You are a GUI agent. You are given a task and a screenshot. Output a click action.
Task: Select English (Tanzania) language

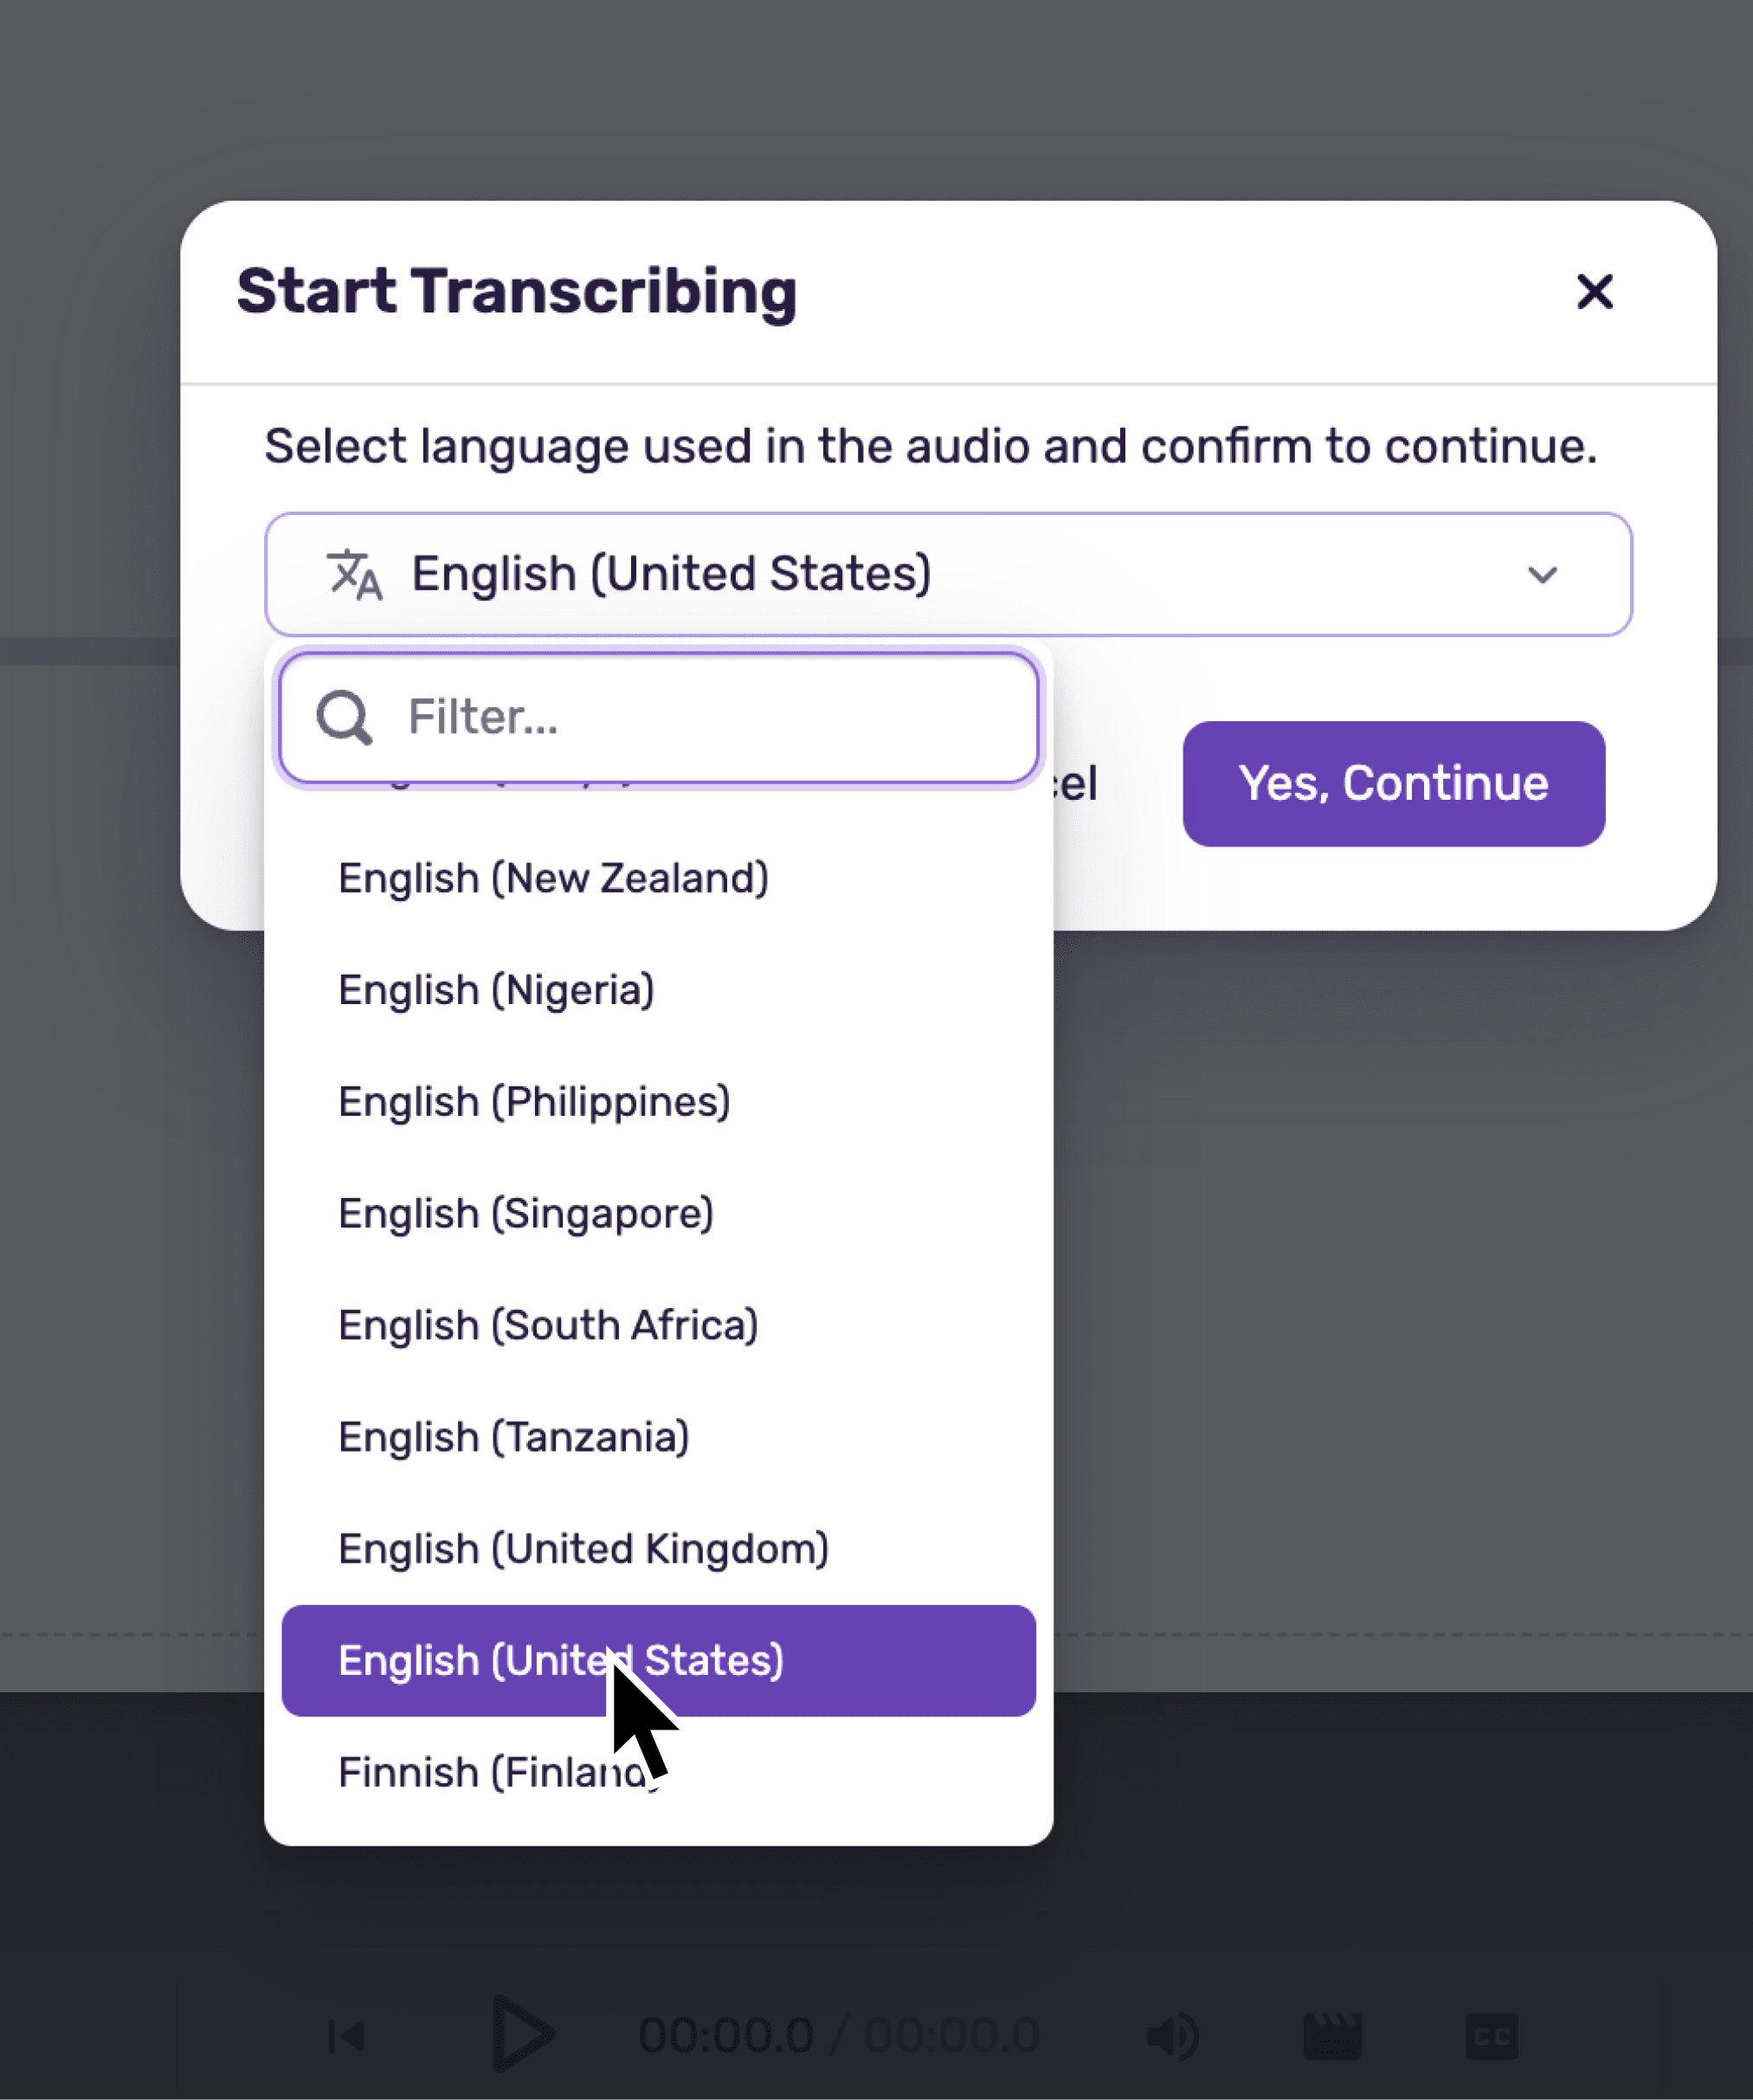tap(514, 1437)
